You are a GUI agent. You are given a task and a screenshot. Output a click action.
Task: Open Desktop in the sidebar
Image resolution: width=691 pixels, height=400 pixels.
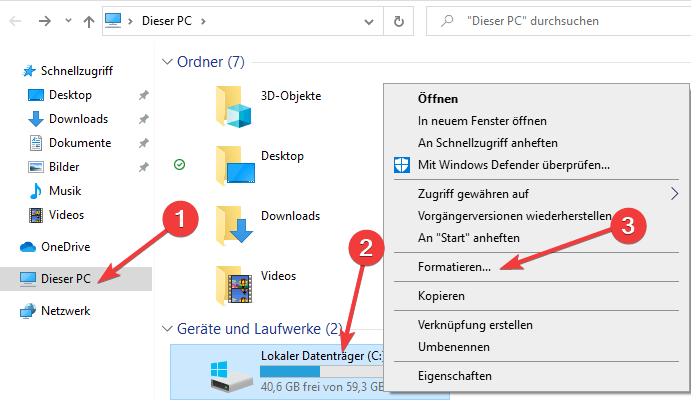(71, 95)
